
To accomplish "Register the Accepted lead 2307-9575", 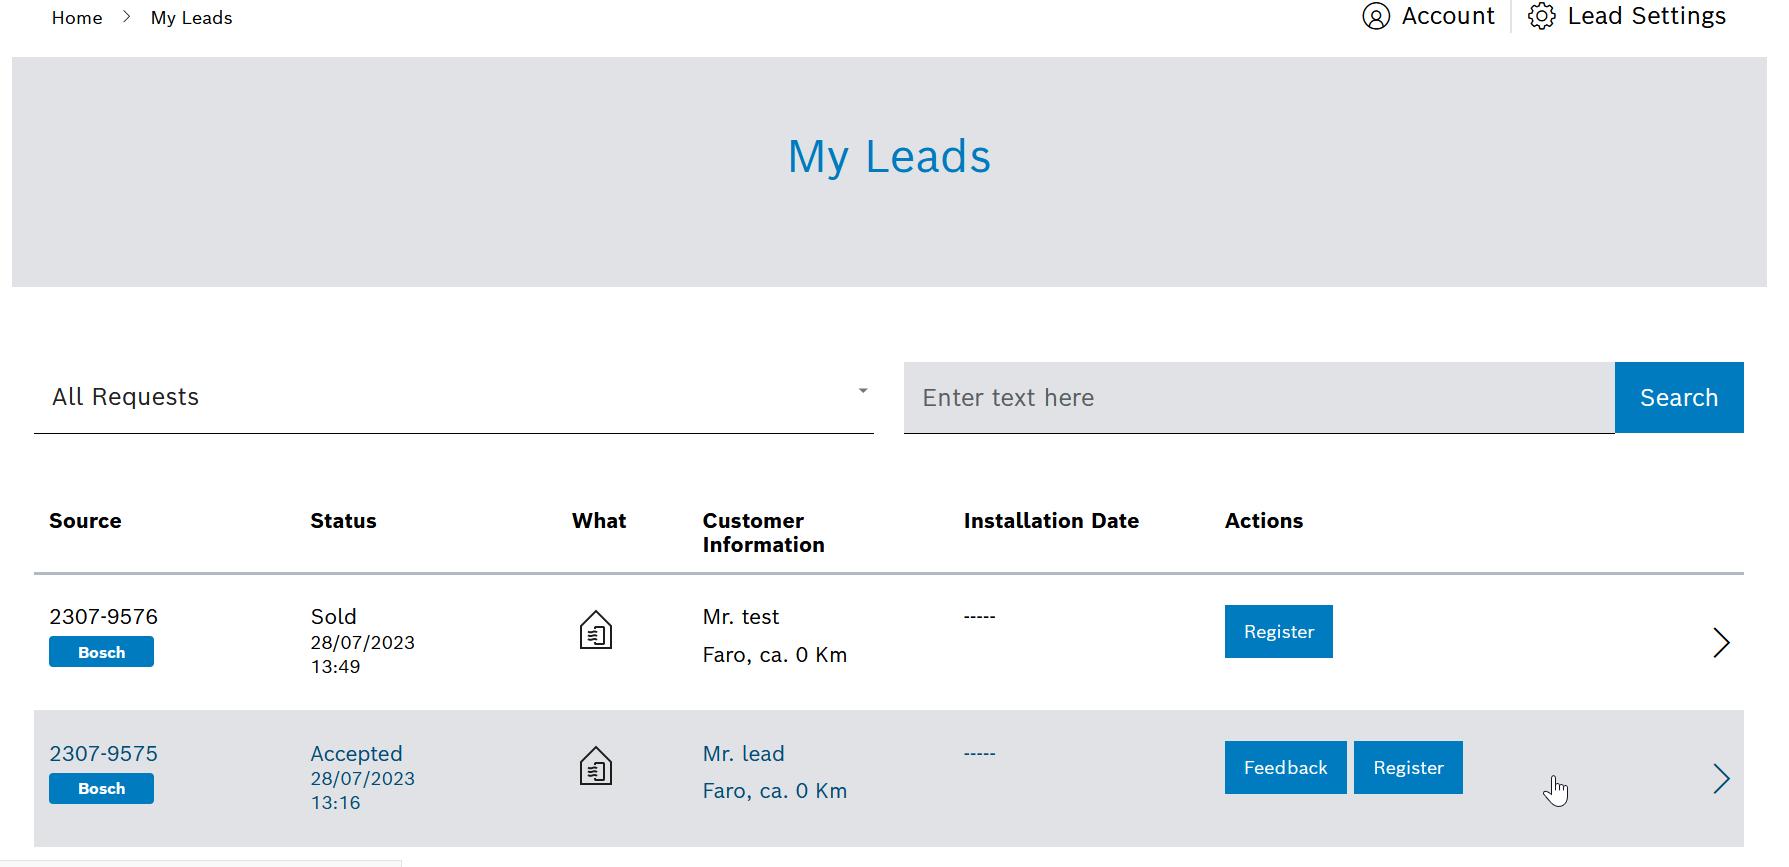I will pyautogui.click(x=1408, y=767).
